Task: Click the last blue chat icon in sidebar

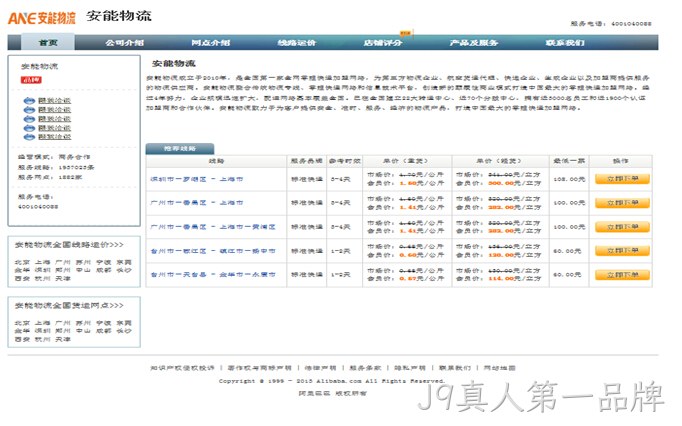Action: pos(29,137)
